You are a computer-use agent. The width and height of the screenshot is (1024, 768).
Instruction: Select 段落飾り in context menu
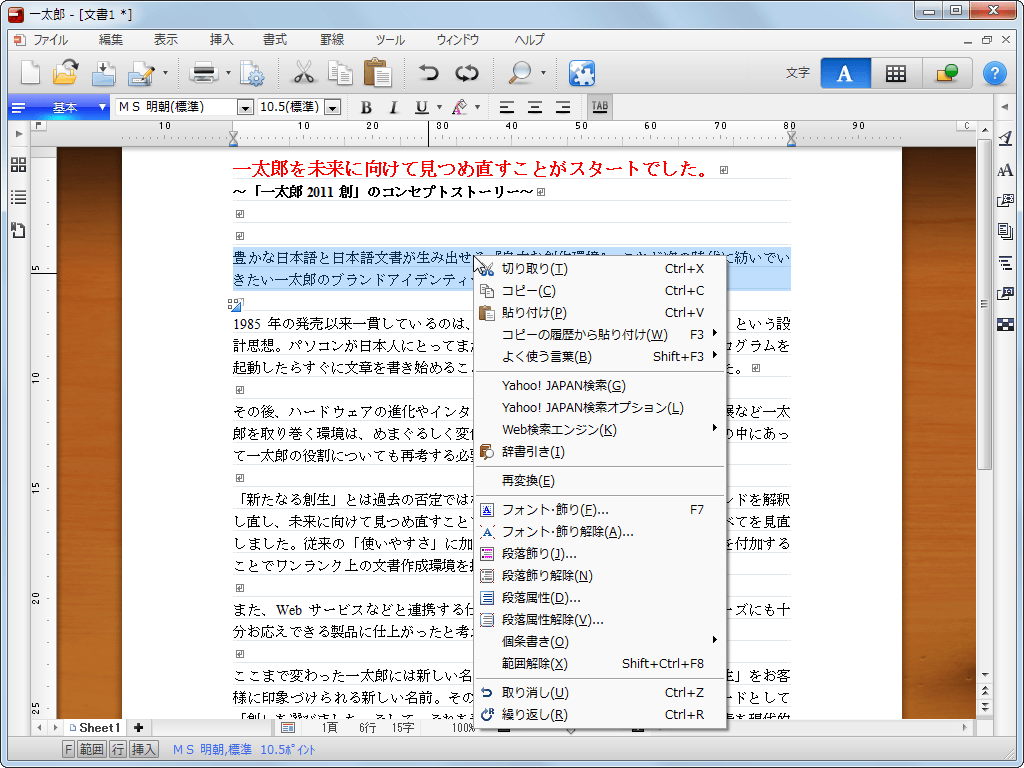600,554
